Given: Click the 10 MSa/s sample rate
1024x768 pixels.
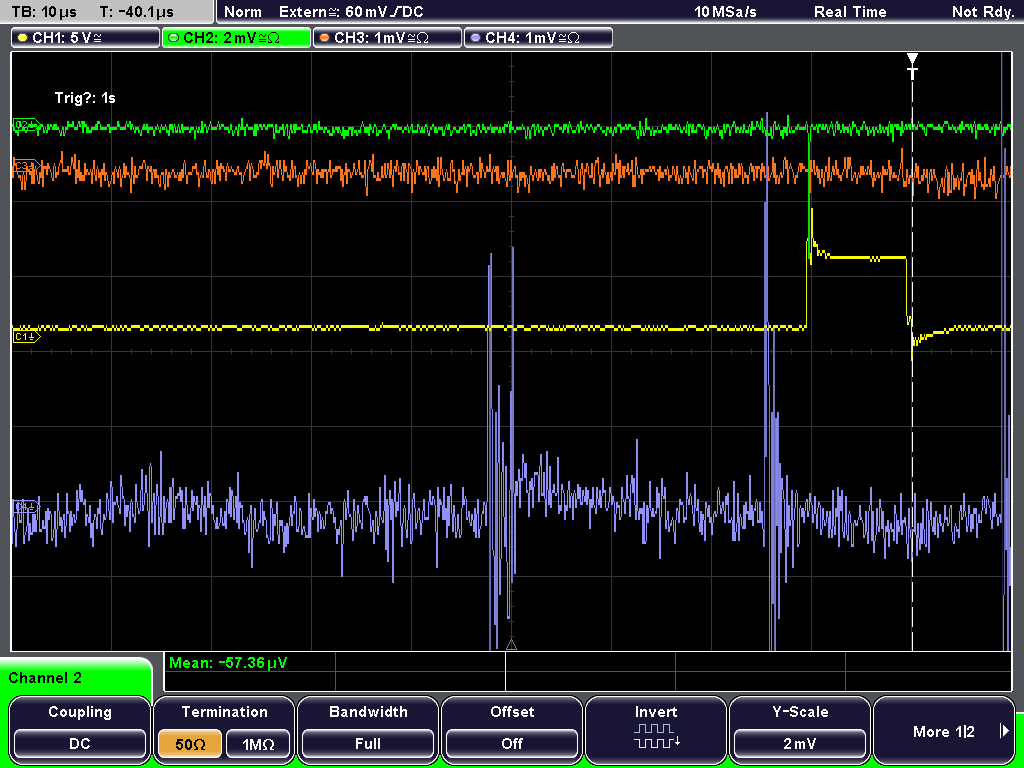Looking at the screenshot, I should pos(725,12).
